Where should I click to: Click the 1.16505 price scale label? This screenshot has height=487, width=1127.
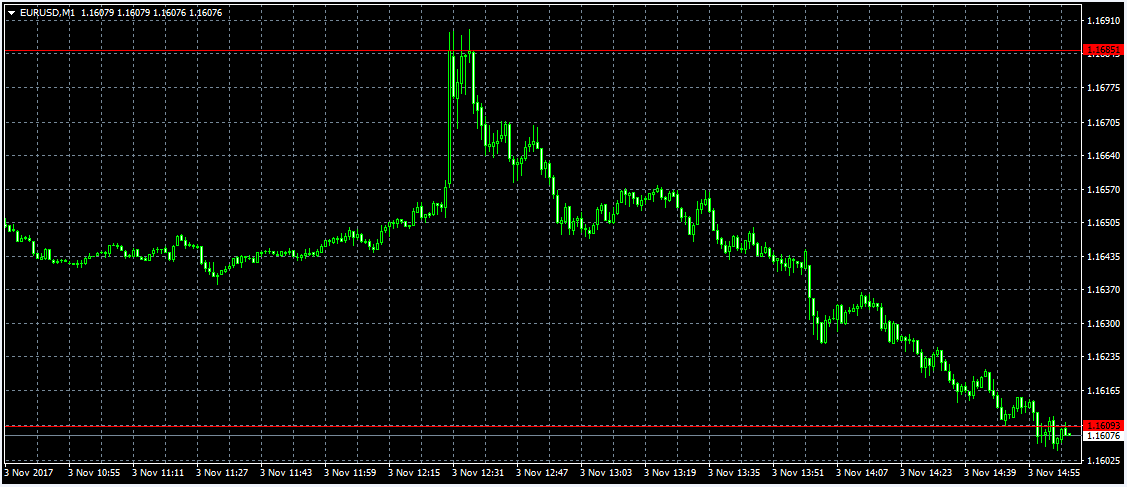pyautogui.click(x=1106, y=223)
